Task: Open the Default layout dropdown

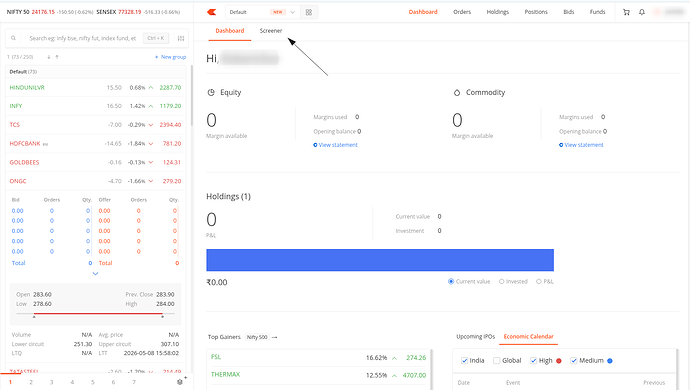Action: (x=263, y=12)
